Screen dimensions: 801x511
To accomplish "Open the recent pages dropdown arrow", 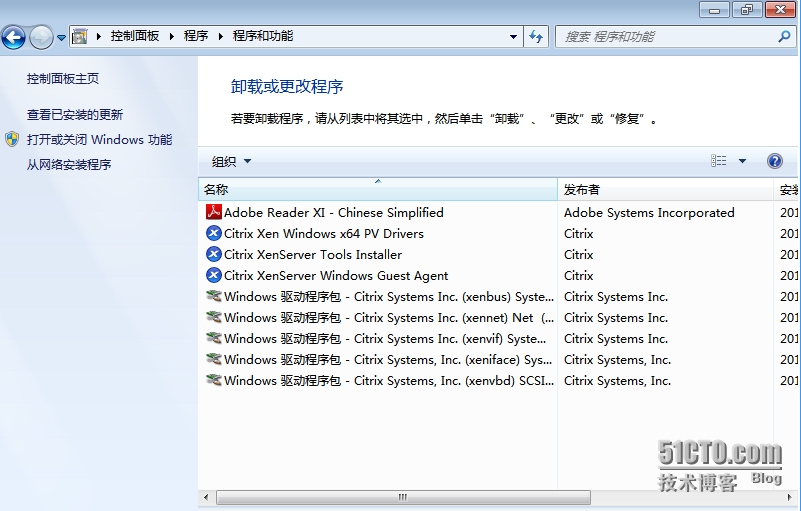I will point(61,37).
